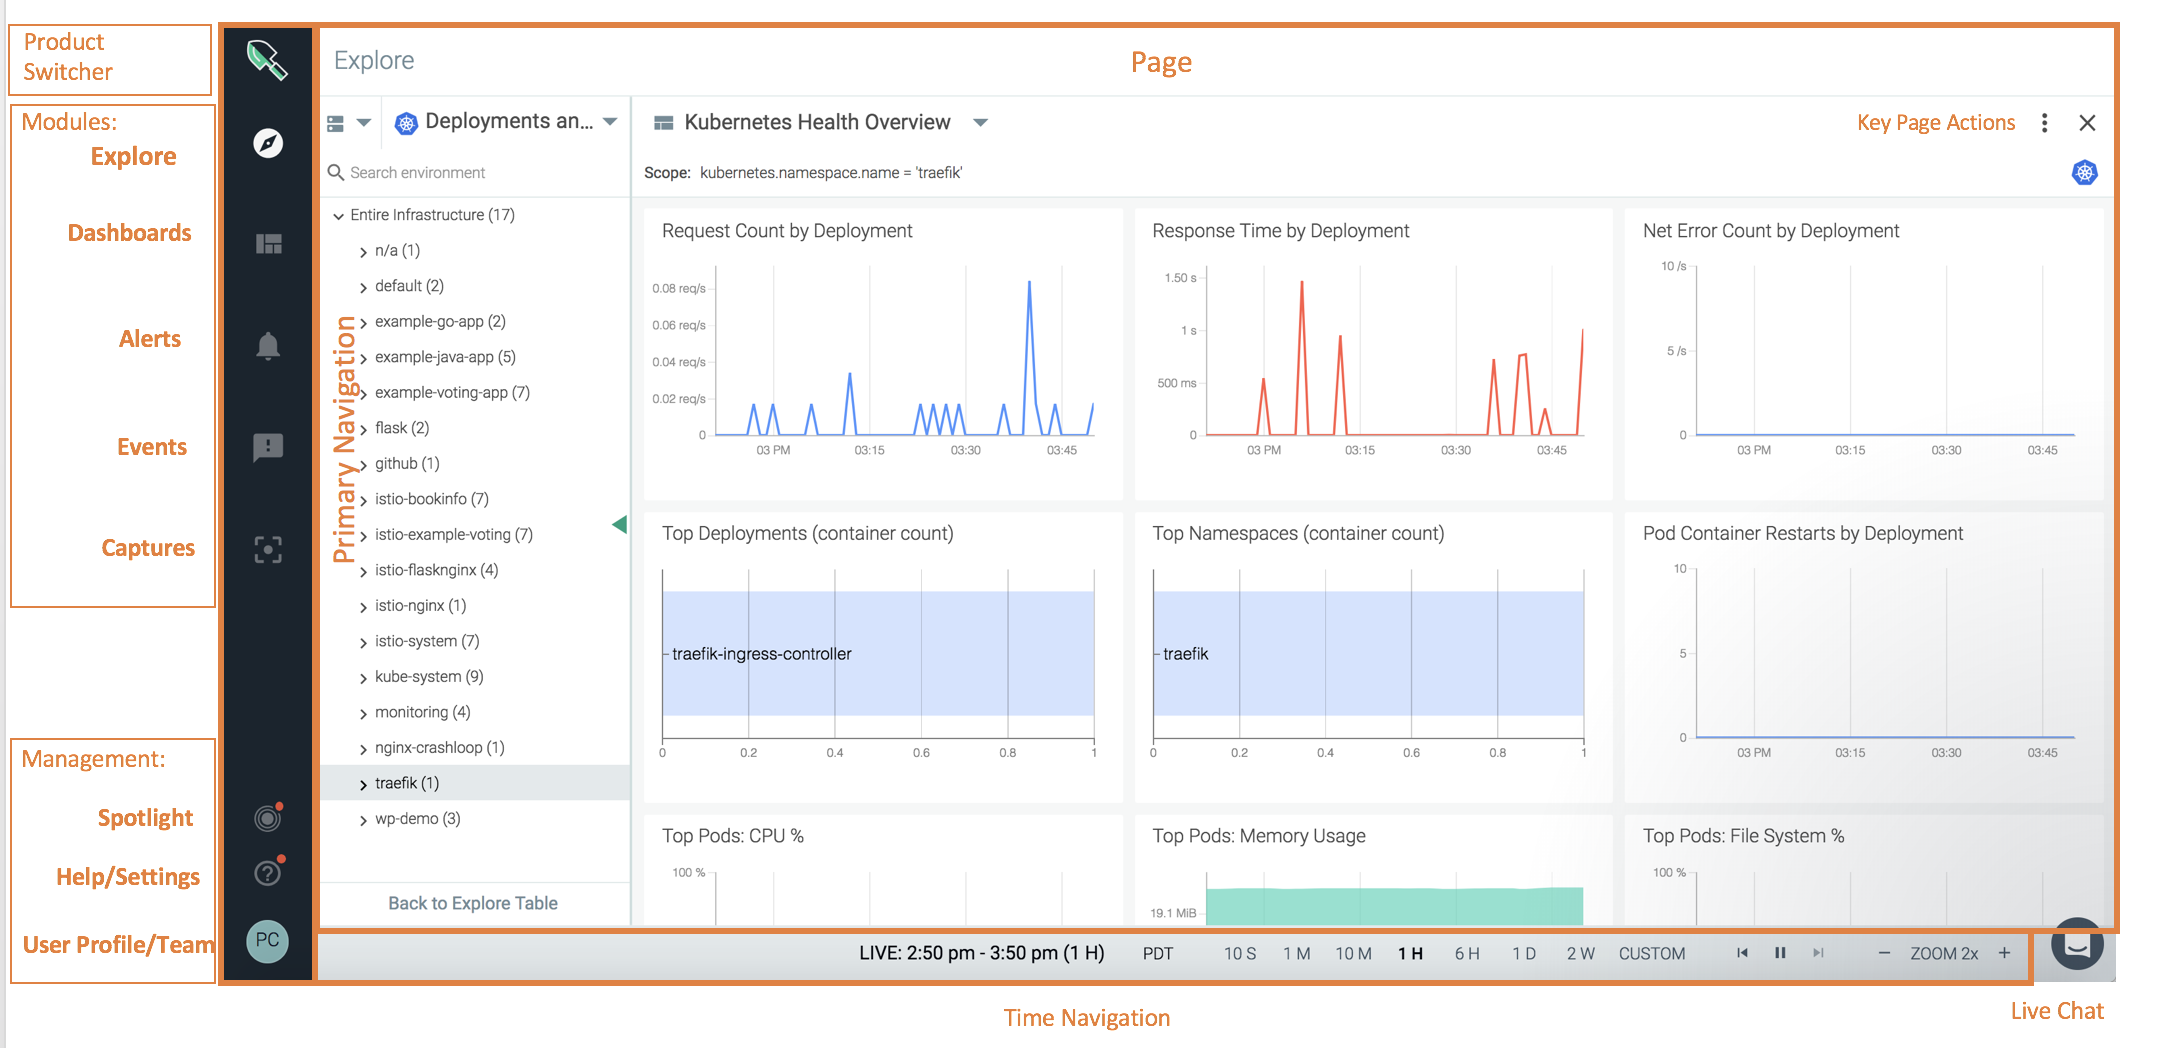Pause the live time updates
The height and width of the screenshot is (1048, 2166).
(1780, 953)
